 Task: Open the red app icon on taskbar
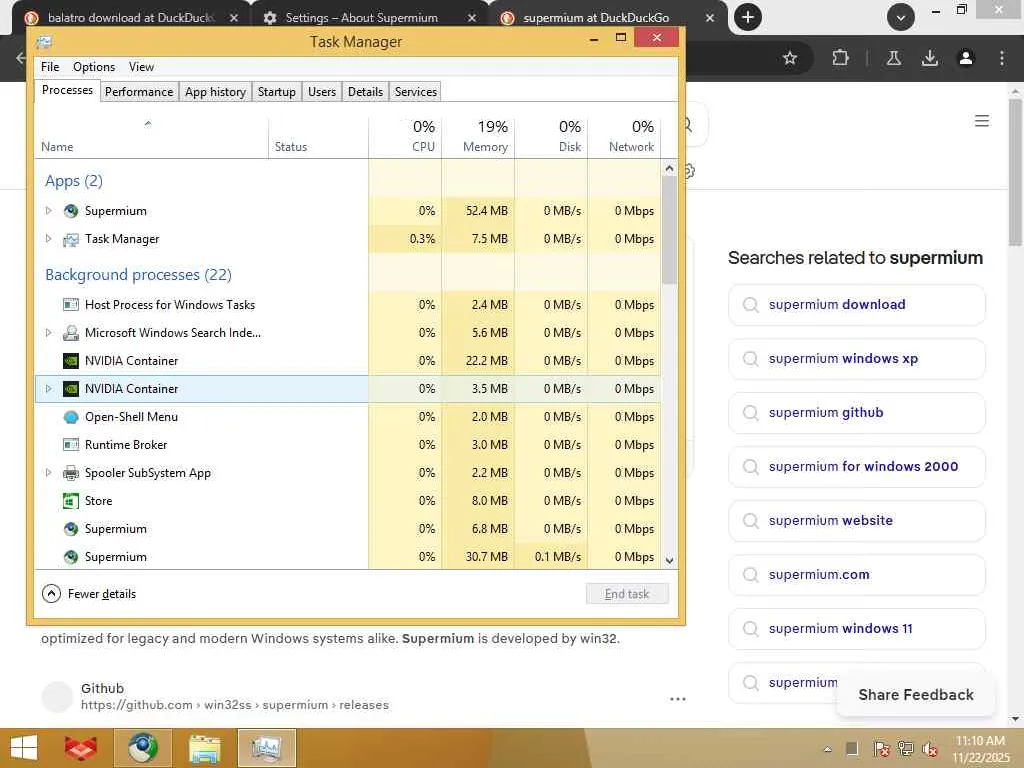[x=80, y=748]
